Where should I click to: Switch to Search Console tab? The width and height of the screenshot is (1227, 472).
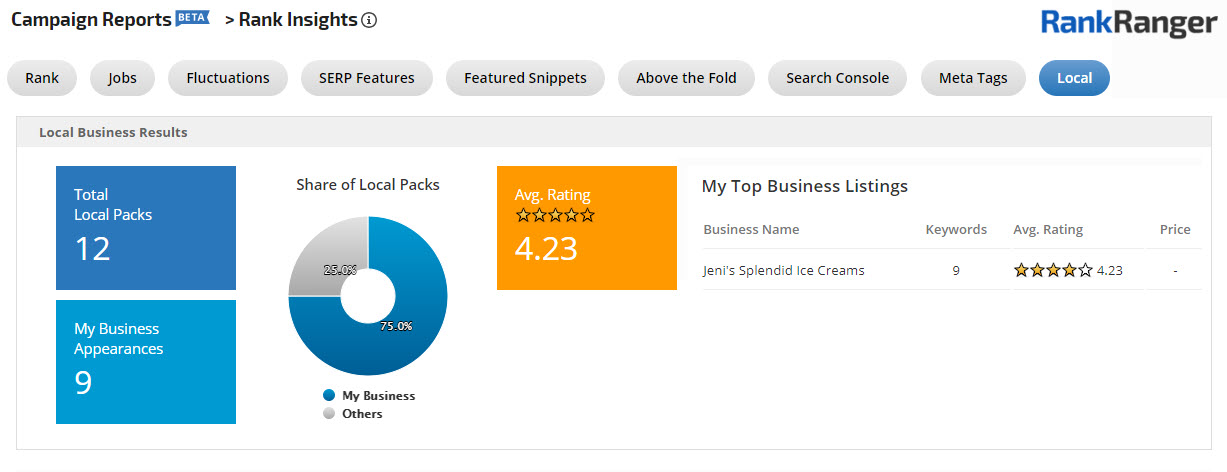[x=837, y=78]
